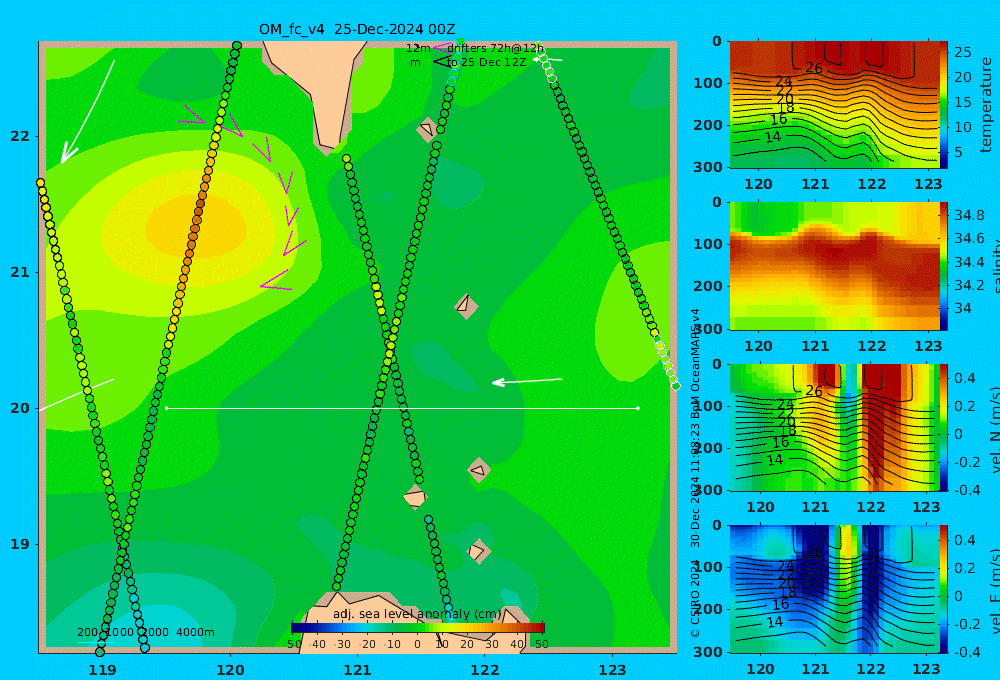Click latitude tick label 19 on the map
Image resolution: width=1000 pixels, height=680 pixels.
point(20,544)
